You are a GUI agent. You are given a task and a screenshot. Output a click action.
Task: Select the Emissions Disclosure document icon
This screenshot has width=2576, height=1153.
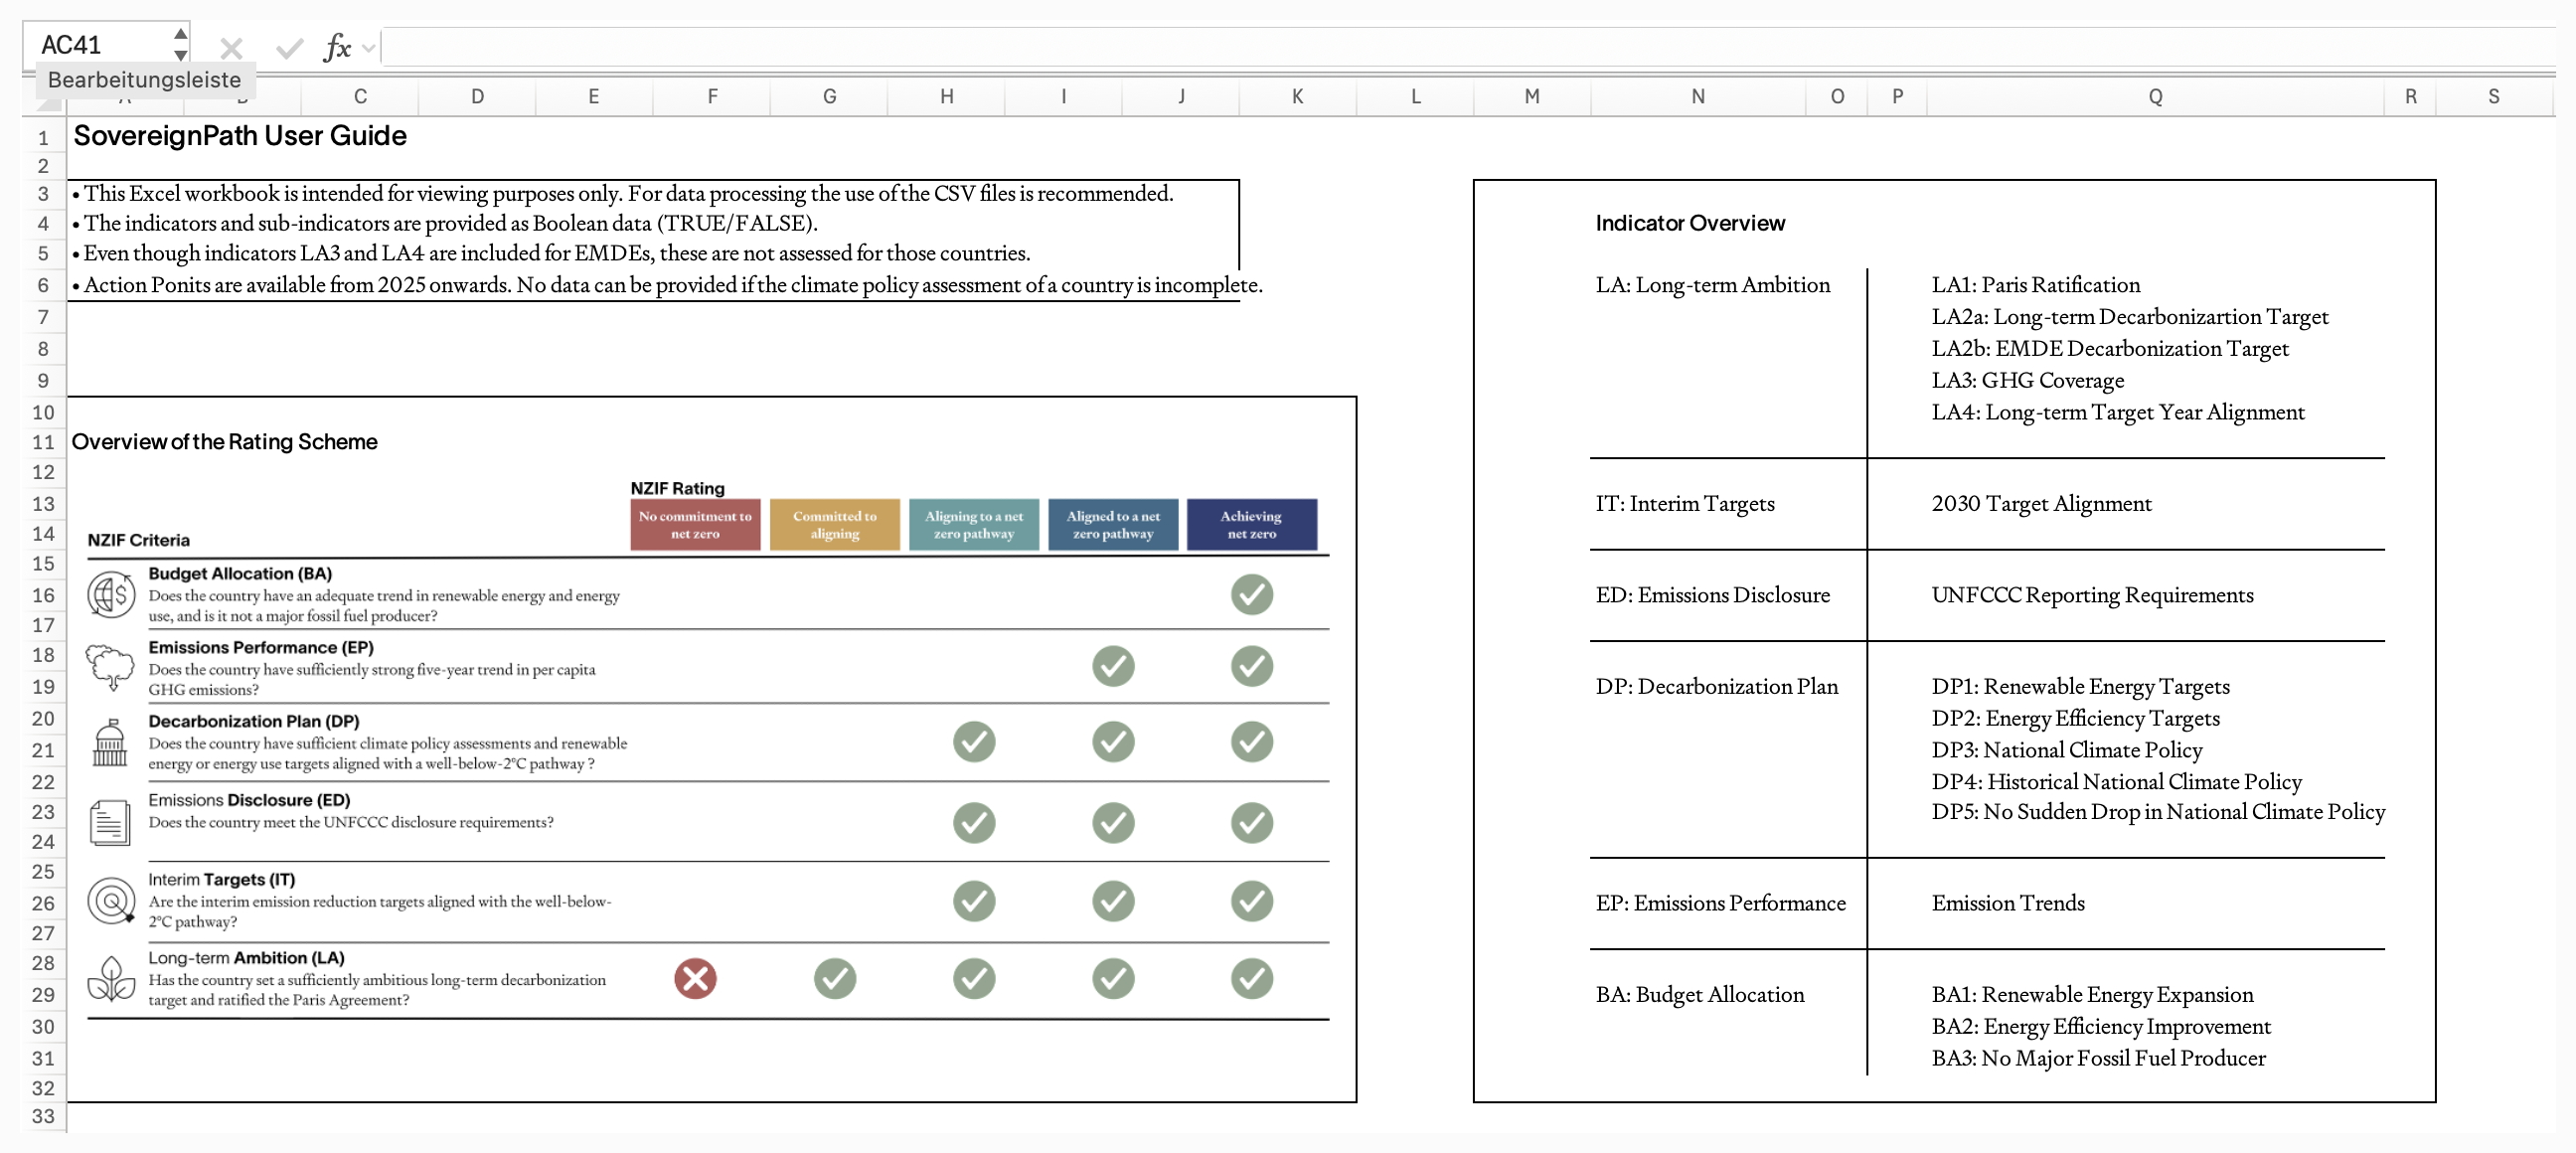coord(109,823)
